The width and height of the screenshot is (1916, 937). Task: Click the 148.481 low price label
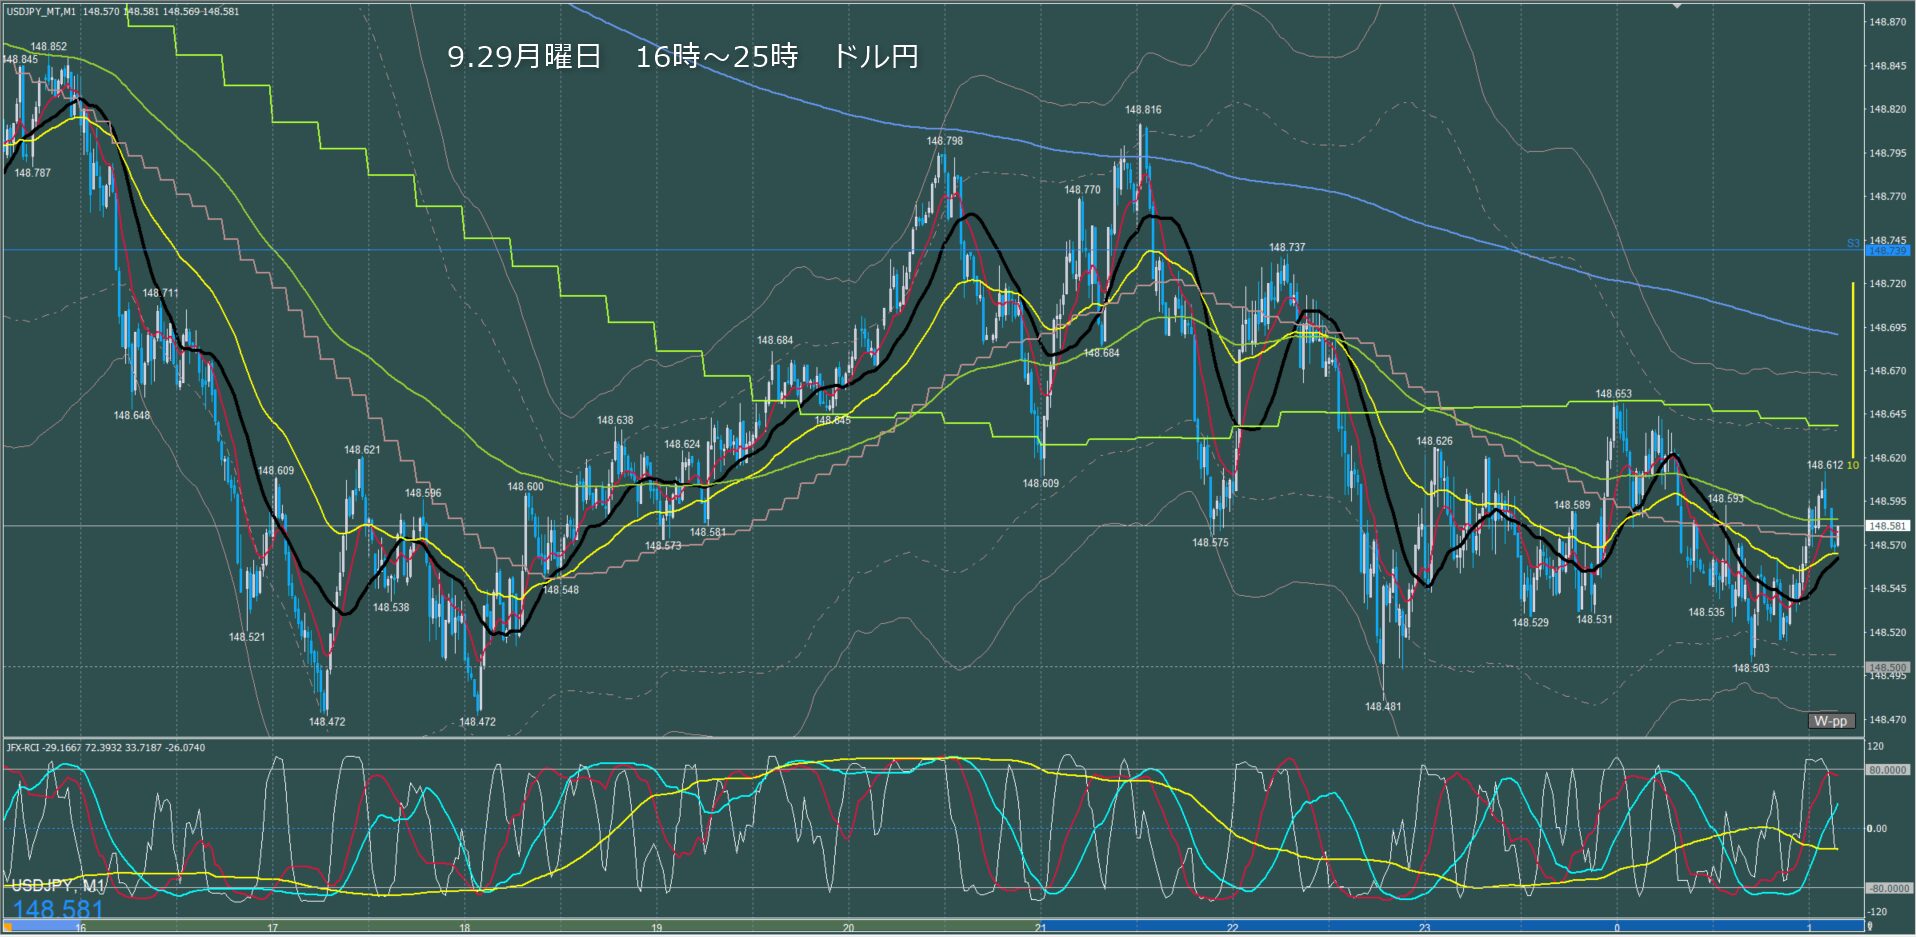1382,707
